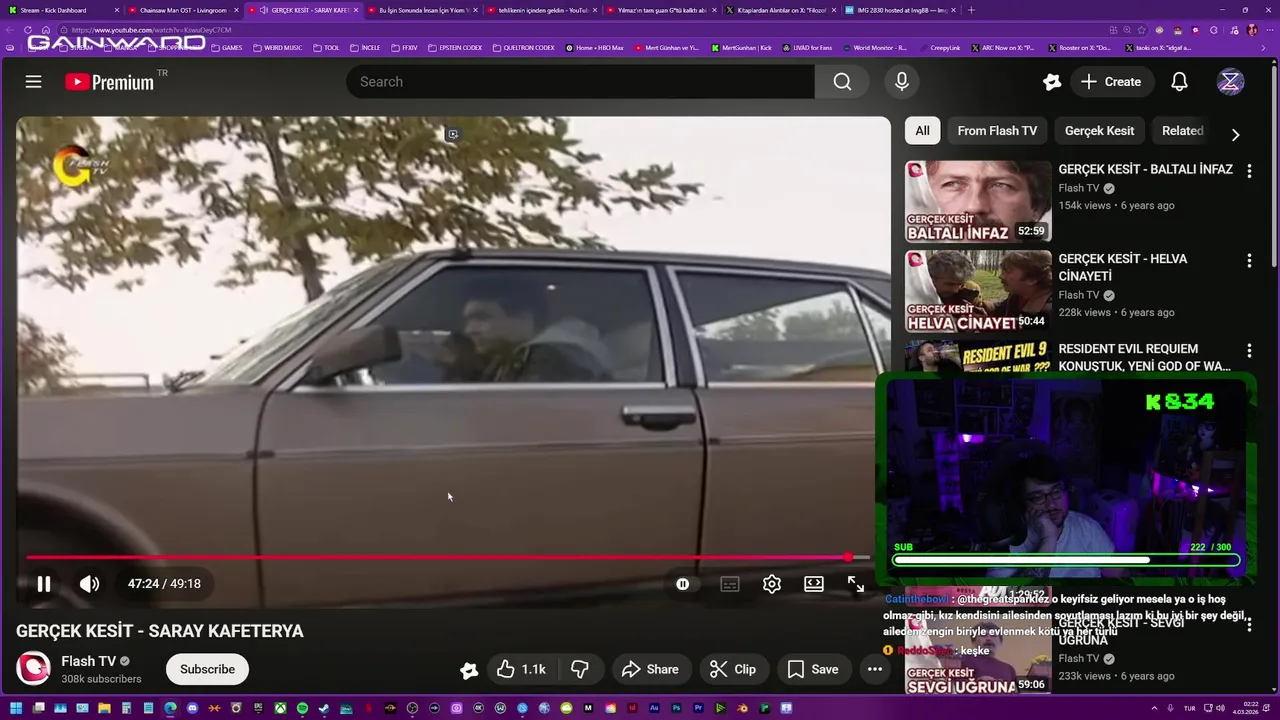Open more actions ellipsis under video
1280x720 pixels.
click(x=874, y=669)
